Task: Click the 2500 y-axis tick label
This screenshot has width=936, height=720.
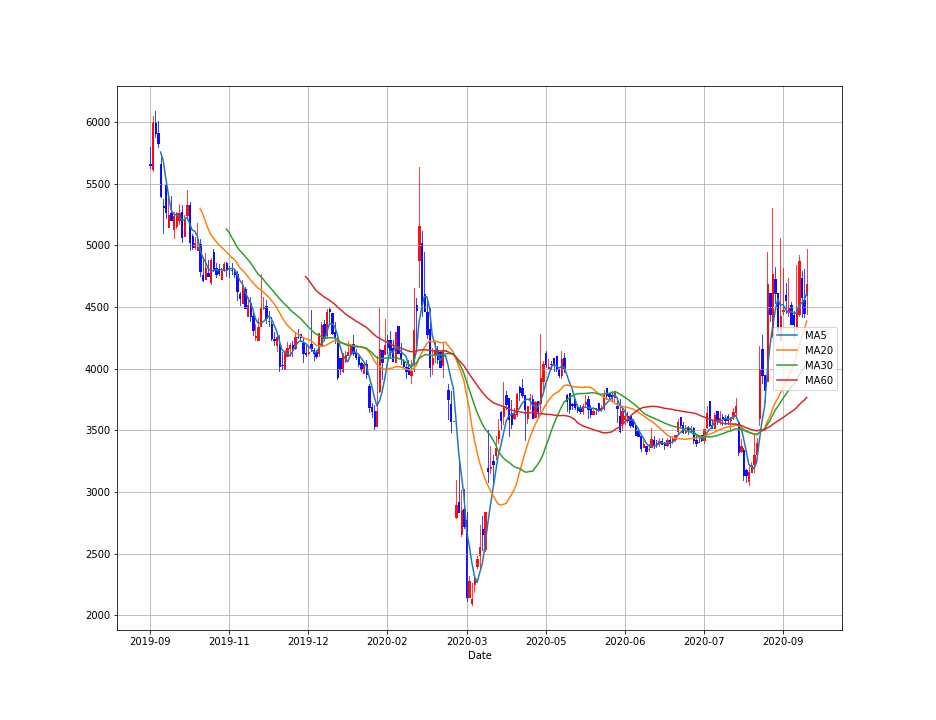Action: point(98,555)
